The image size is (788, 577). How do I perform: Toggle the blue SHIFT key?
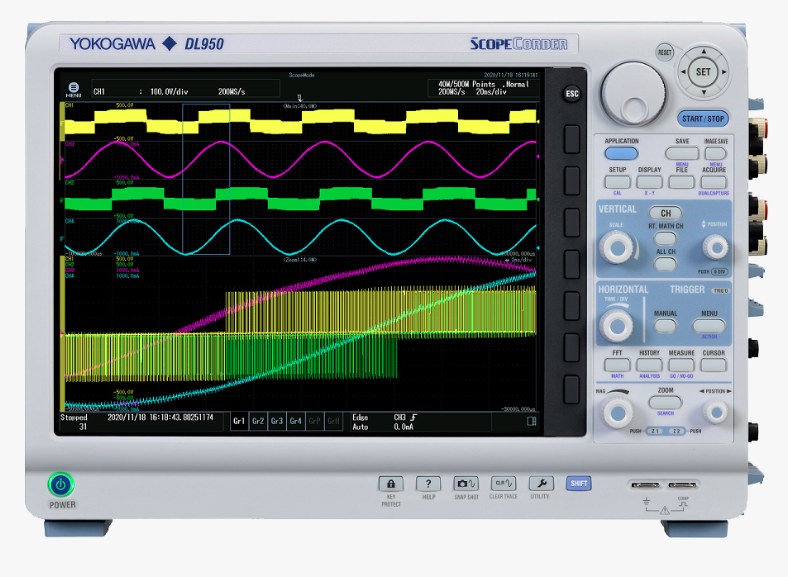point(579,483)
